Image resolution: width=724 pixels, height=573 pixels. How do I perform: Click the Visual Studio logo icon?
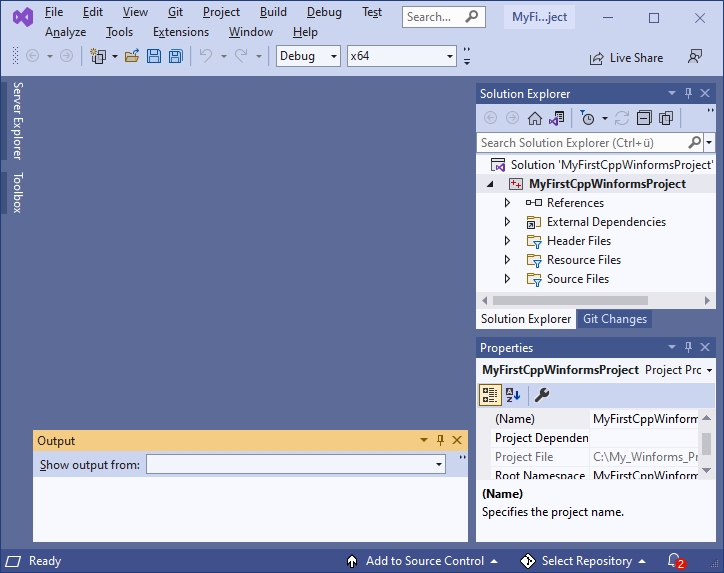(23, 17)
